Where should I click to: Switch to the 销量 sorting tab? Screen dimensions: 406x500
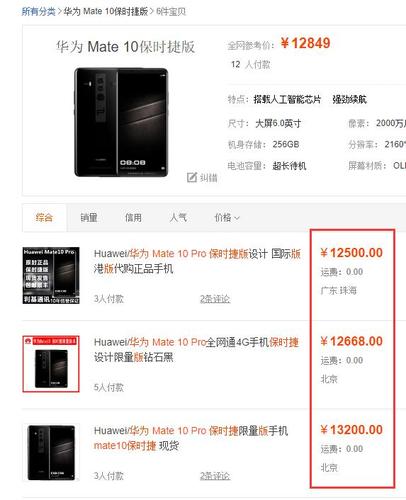pos(89,218)
